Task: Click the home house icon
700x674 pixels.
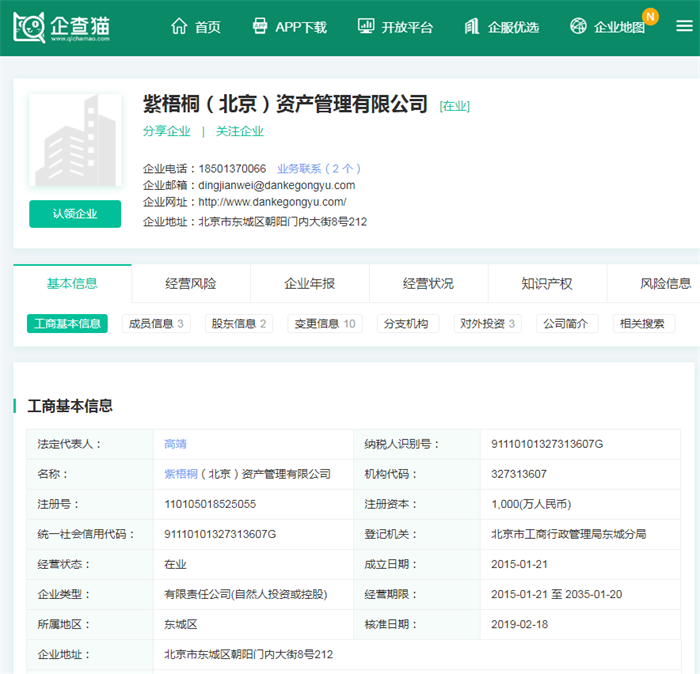Action: click(179, 26)
